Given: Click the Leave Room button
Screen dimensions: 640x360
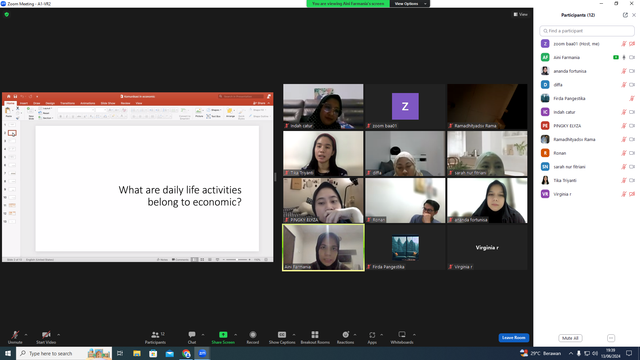Looking at the screenshot, I should [513, 338].
